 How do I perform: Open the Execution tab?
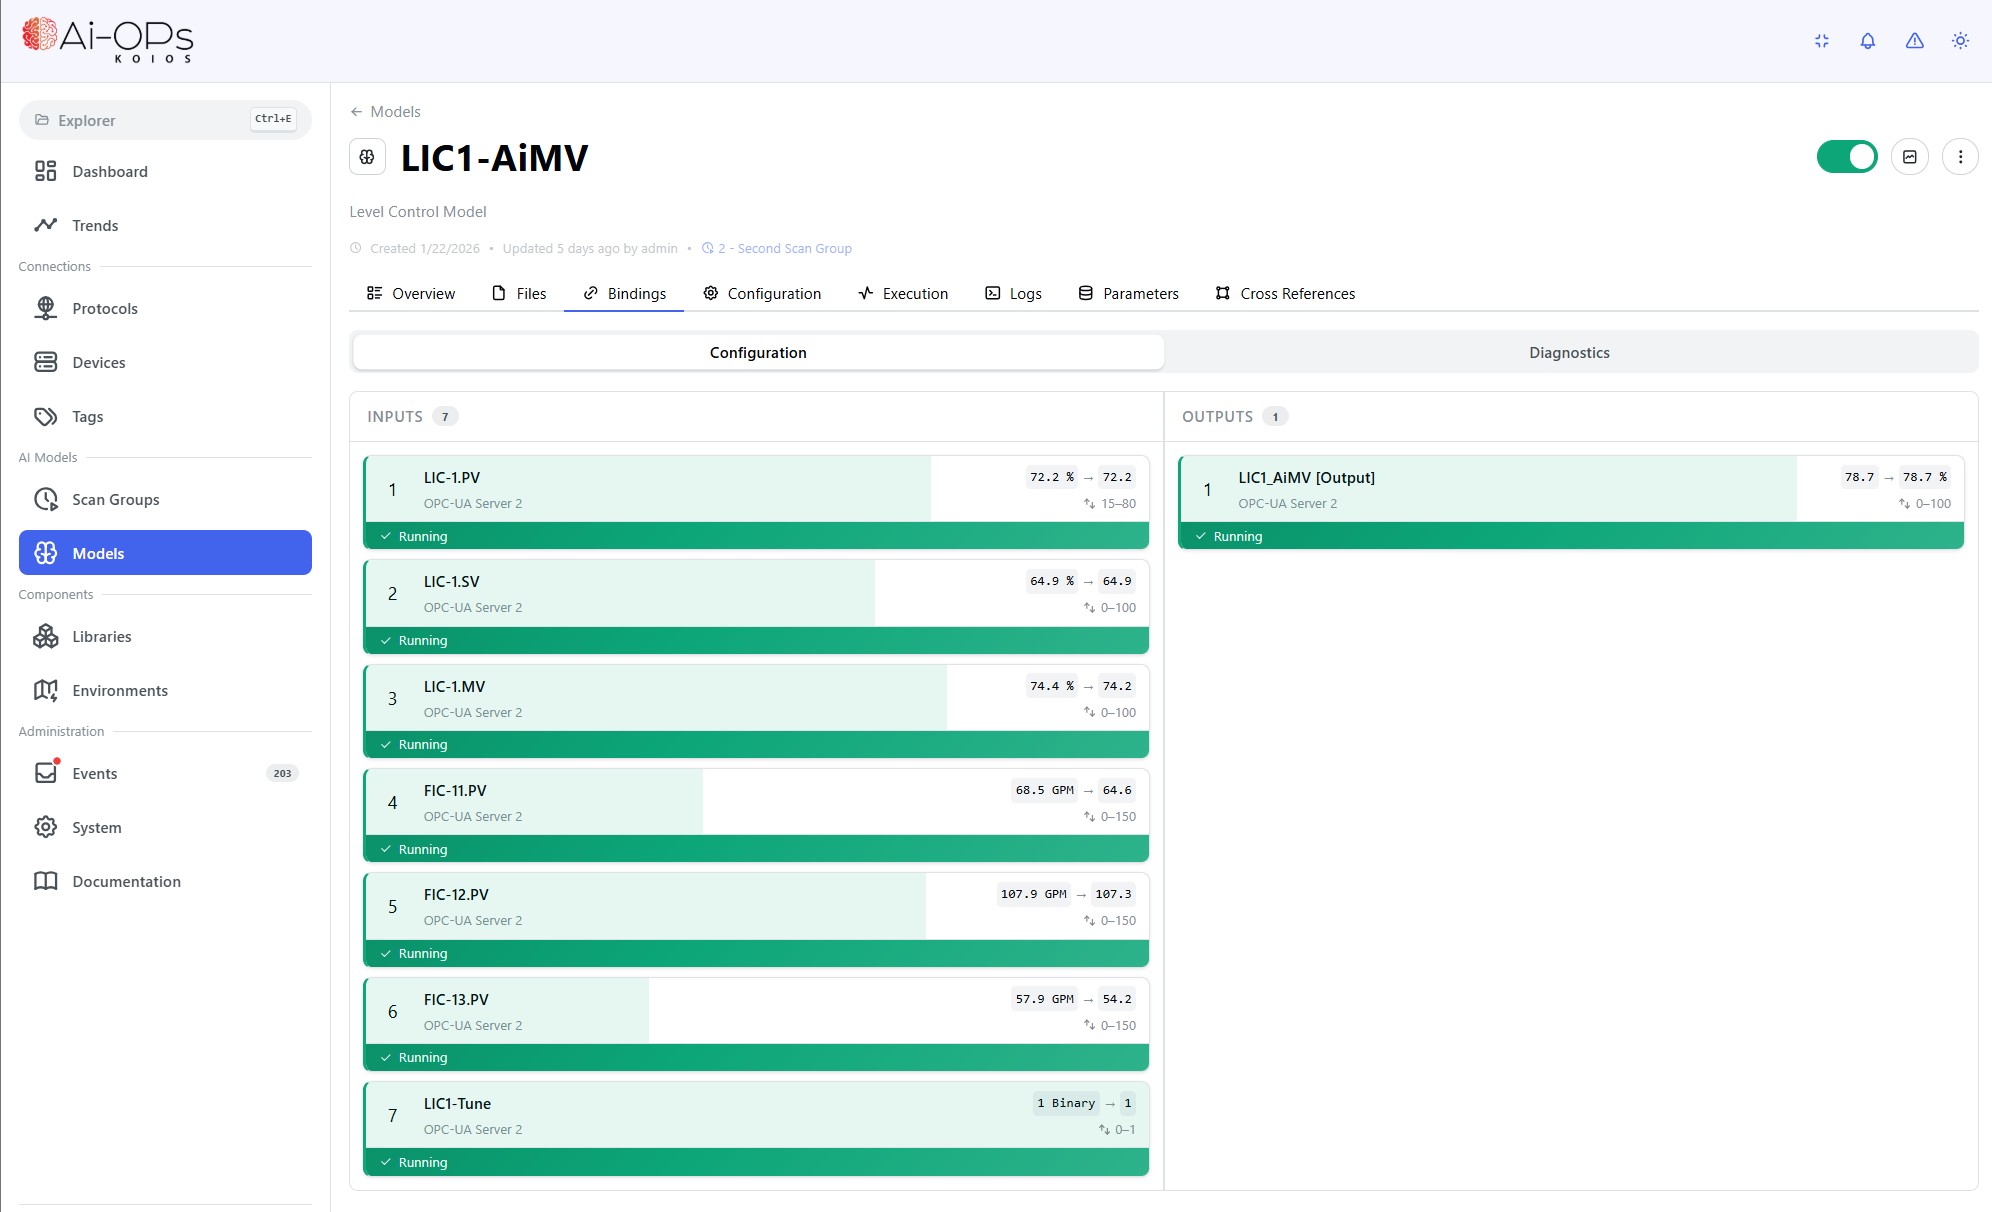(x=903, y=293)
